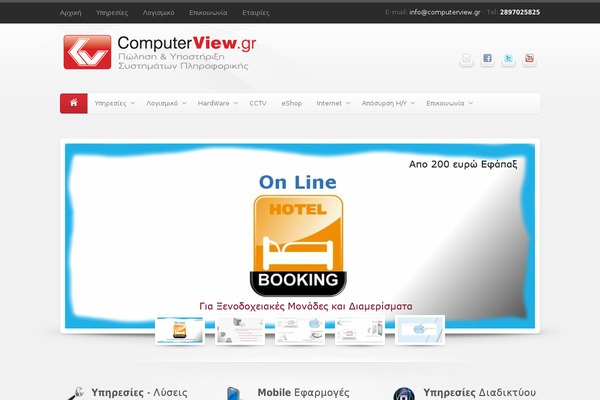Open Εταιρίες link in the top bar

(256, 13)
